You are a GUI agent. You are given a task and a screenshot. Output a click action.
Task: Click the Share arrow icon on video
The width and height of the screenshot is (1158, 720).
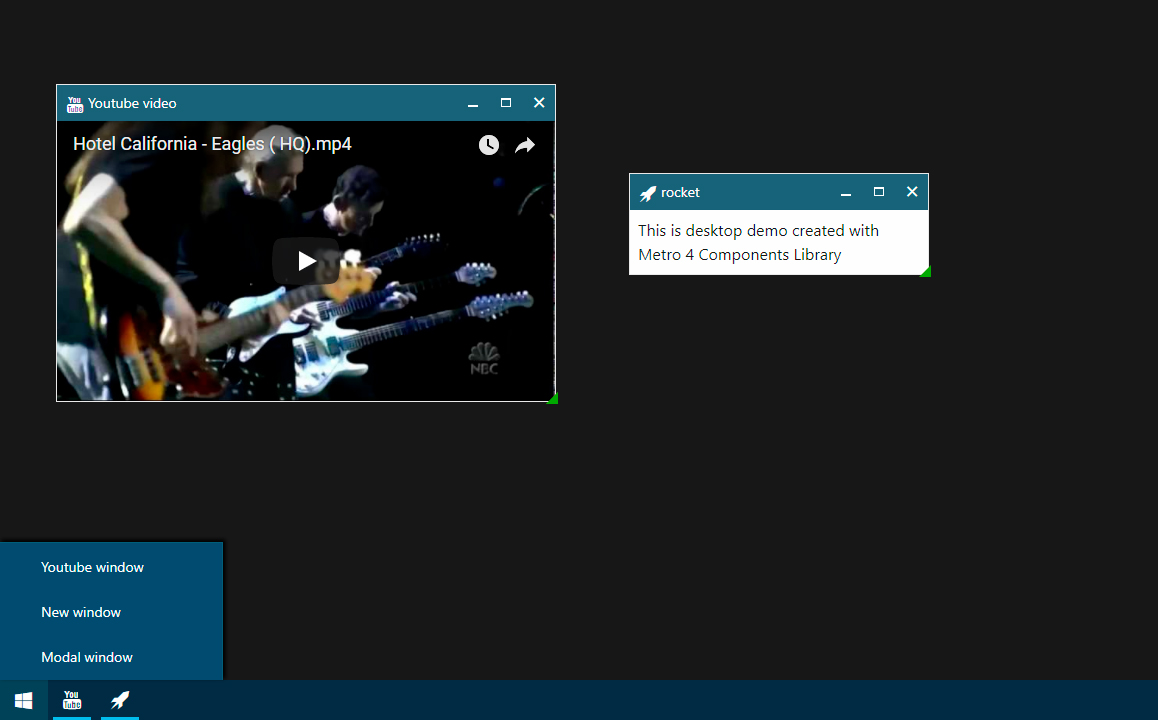click(525, 145)
